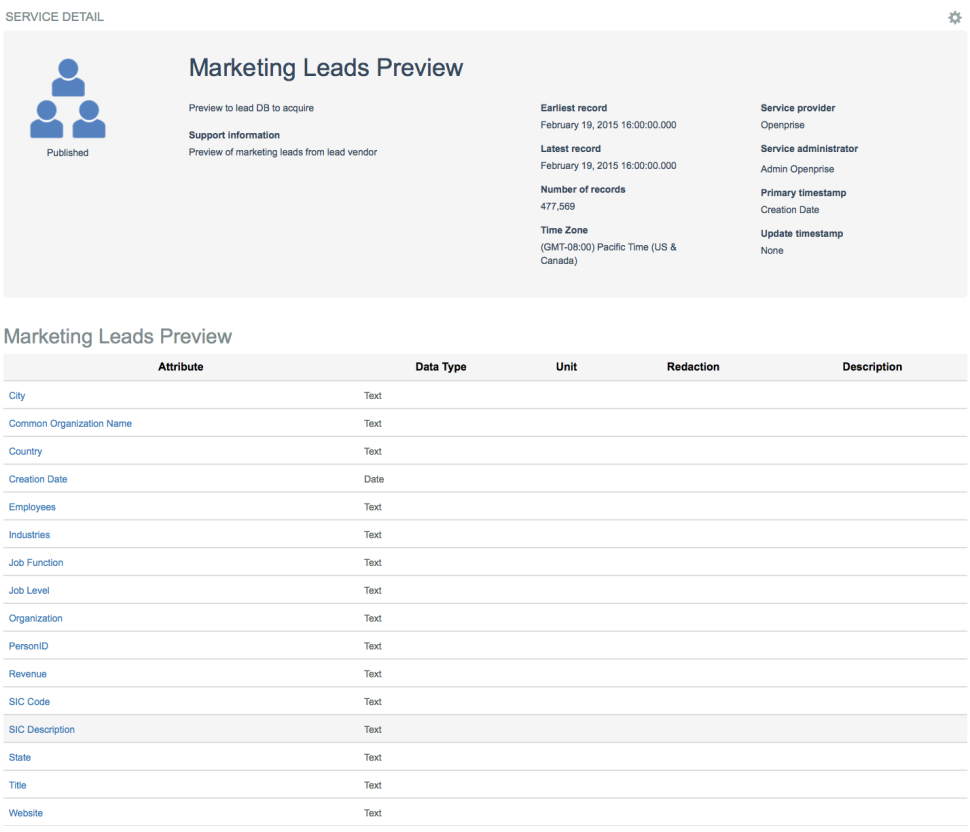
Task: Open the State attribute
Action: click(19, 757)
